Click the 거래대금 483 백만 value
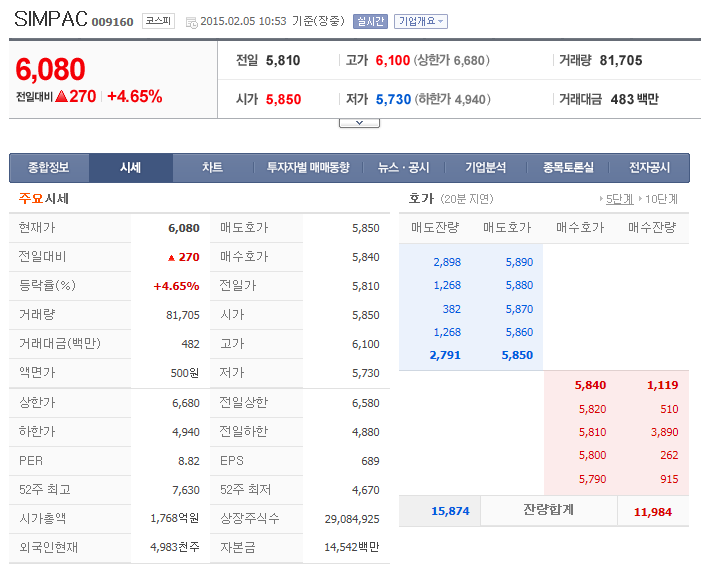This screenshot has height=569, width=701. click(x=634, y=99)
